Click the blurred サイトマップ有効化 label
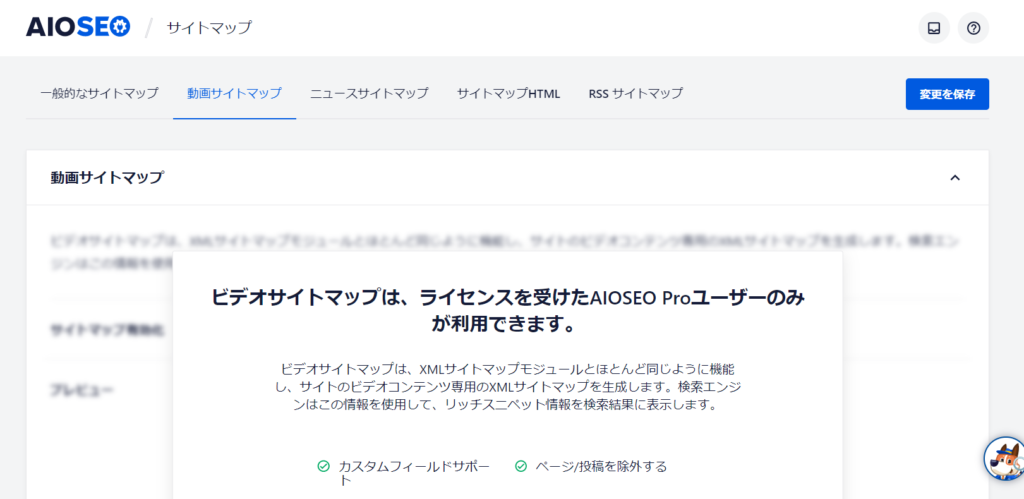 [x=107, y=330]
